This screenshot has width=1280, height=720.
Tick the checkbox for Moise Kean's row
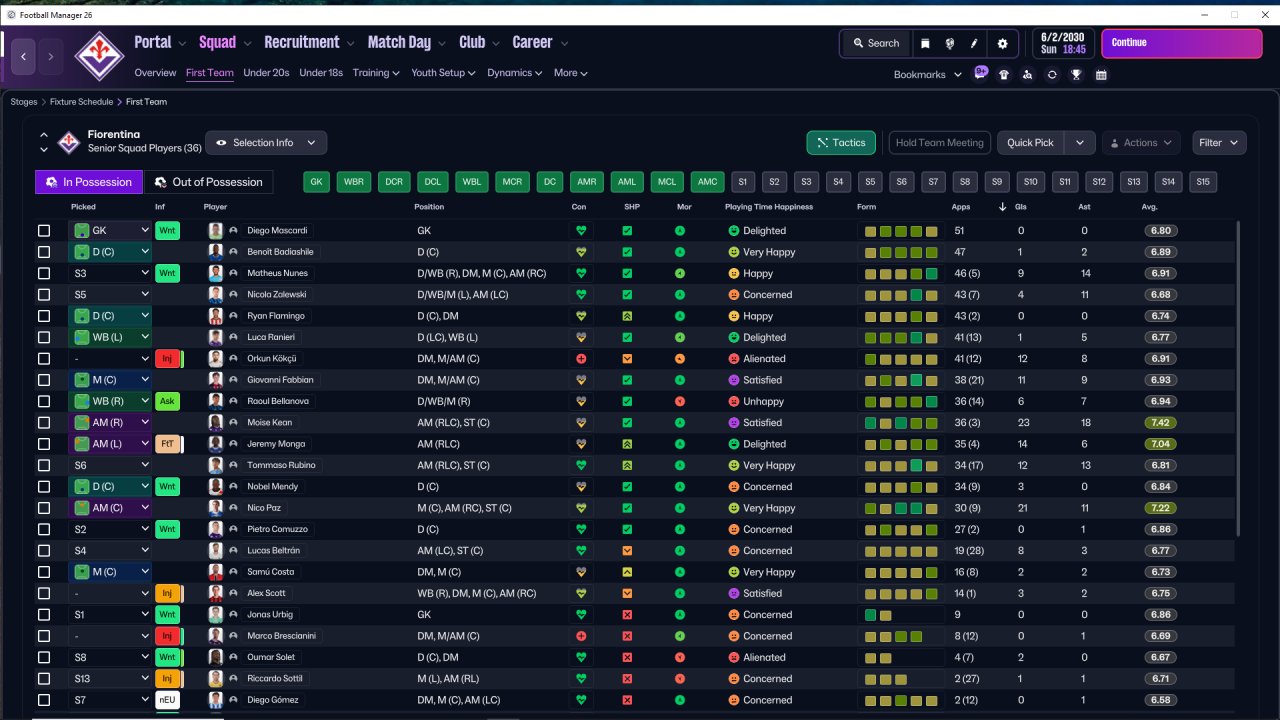[x=44, y=423]
